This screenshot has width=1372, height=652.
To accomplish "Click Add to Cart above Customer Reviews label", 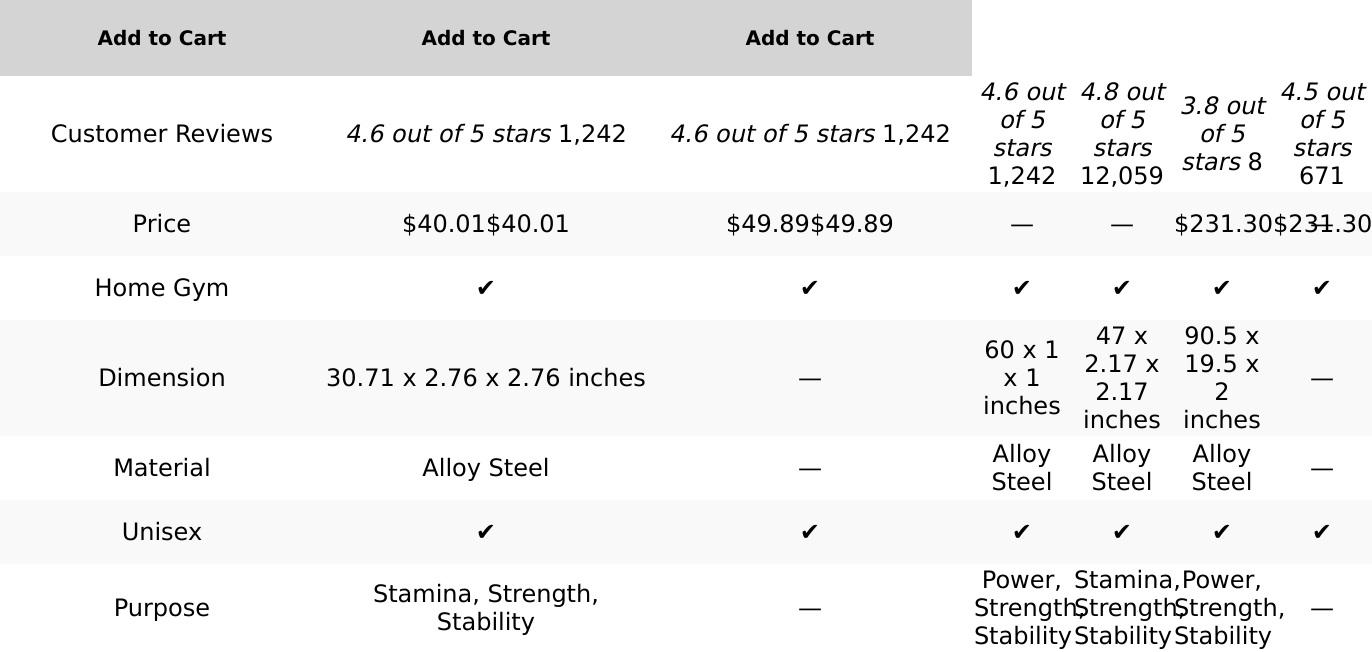I will (161, 38).
